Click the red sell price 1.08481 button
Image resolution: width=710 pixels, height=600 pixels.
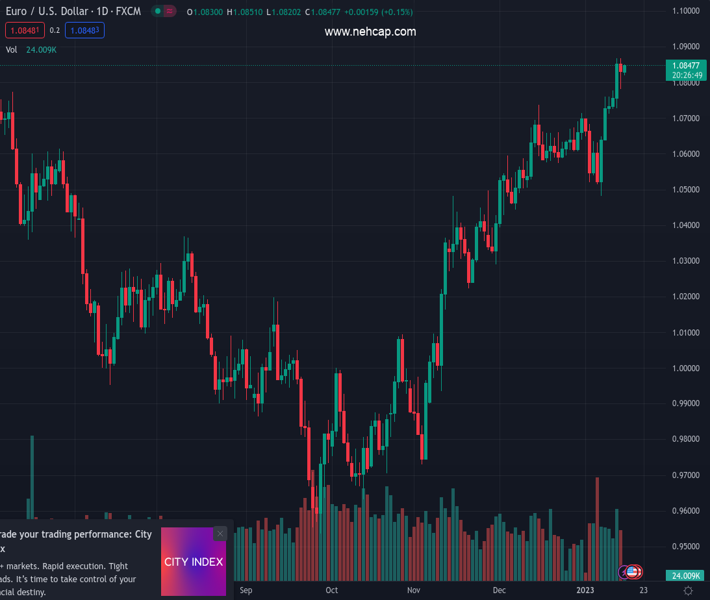click(25, 31)
